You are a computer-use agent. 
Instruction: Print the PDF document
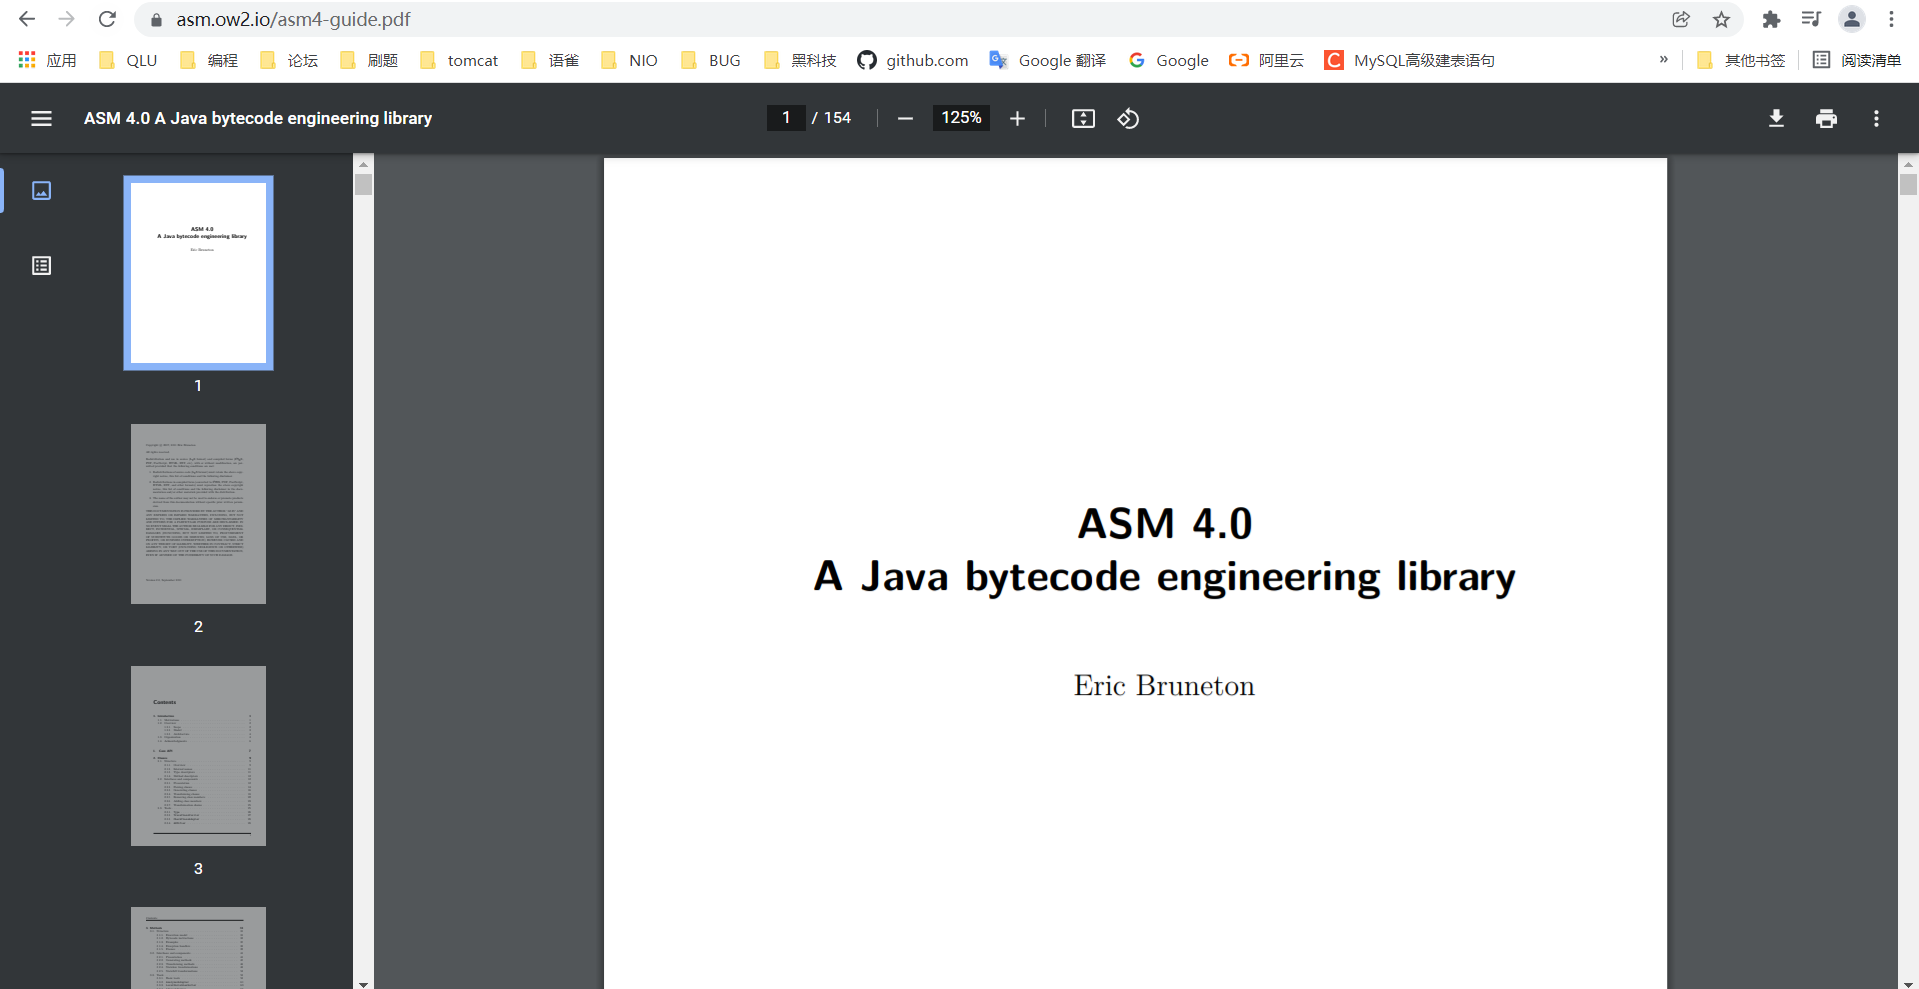coord(1826,118)
